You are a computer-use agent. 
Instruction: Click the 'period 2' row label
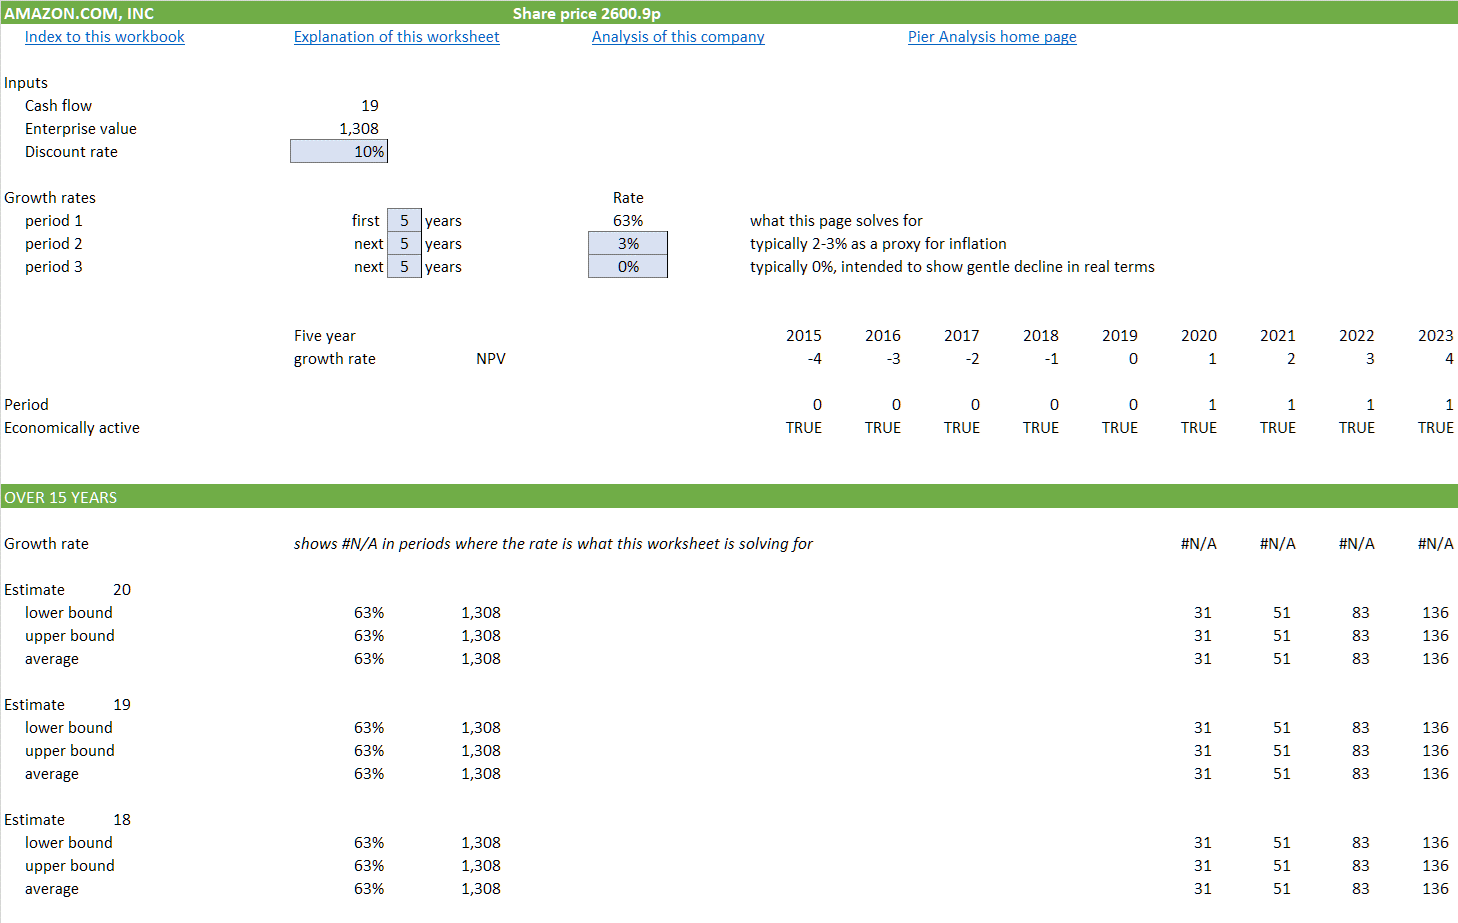tap(54, 243)
